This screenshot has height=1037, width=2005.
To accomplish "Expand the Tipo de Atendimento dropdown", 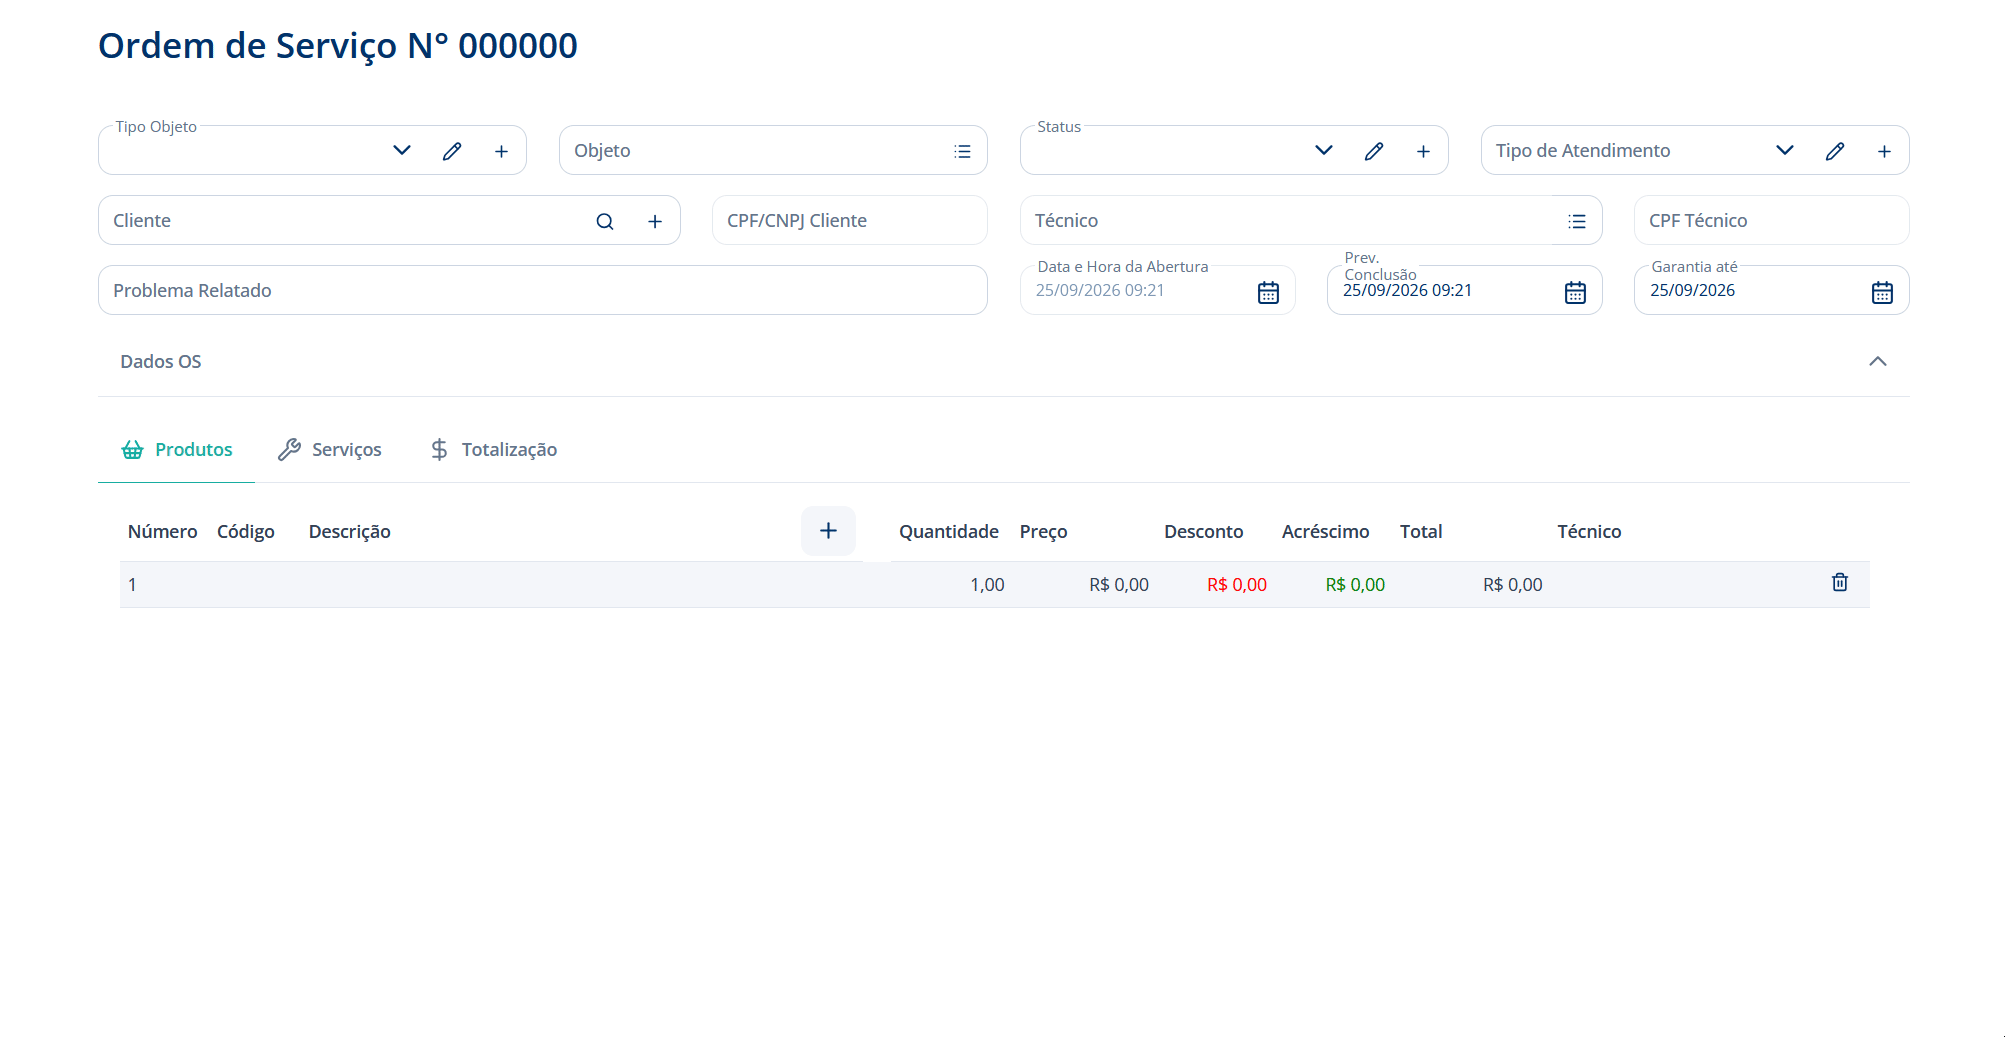I will click(1785, 150).
